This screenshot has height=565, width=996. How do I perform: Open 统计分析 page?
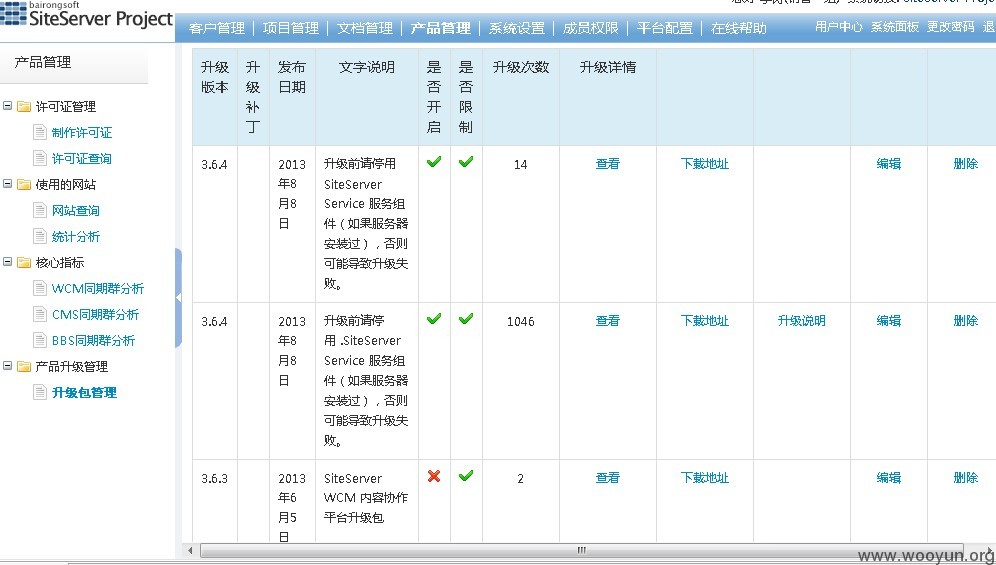click(x=76, y=236)
